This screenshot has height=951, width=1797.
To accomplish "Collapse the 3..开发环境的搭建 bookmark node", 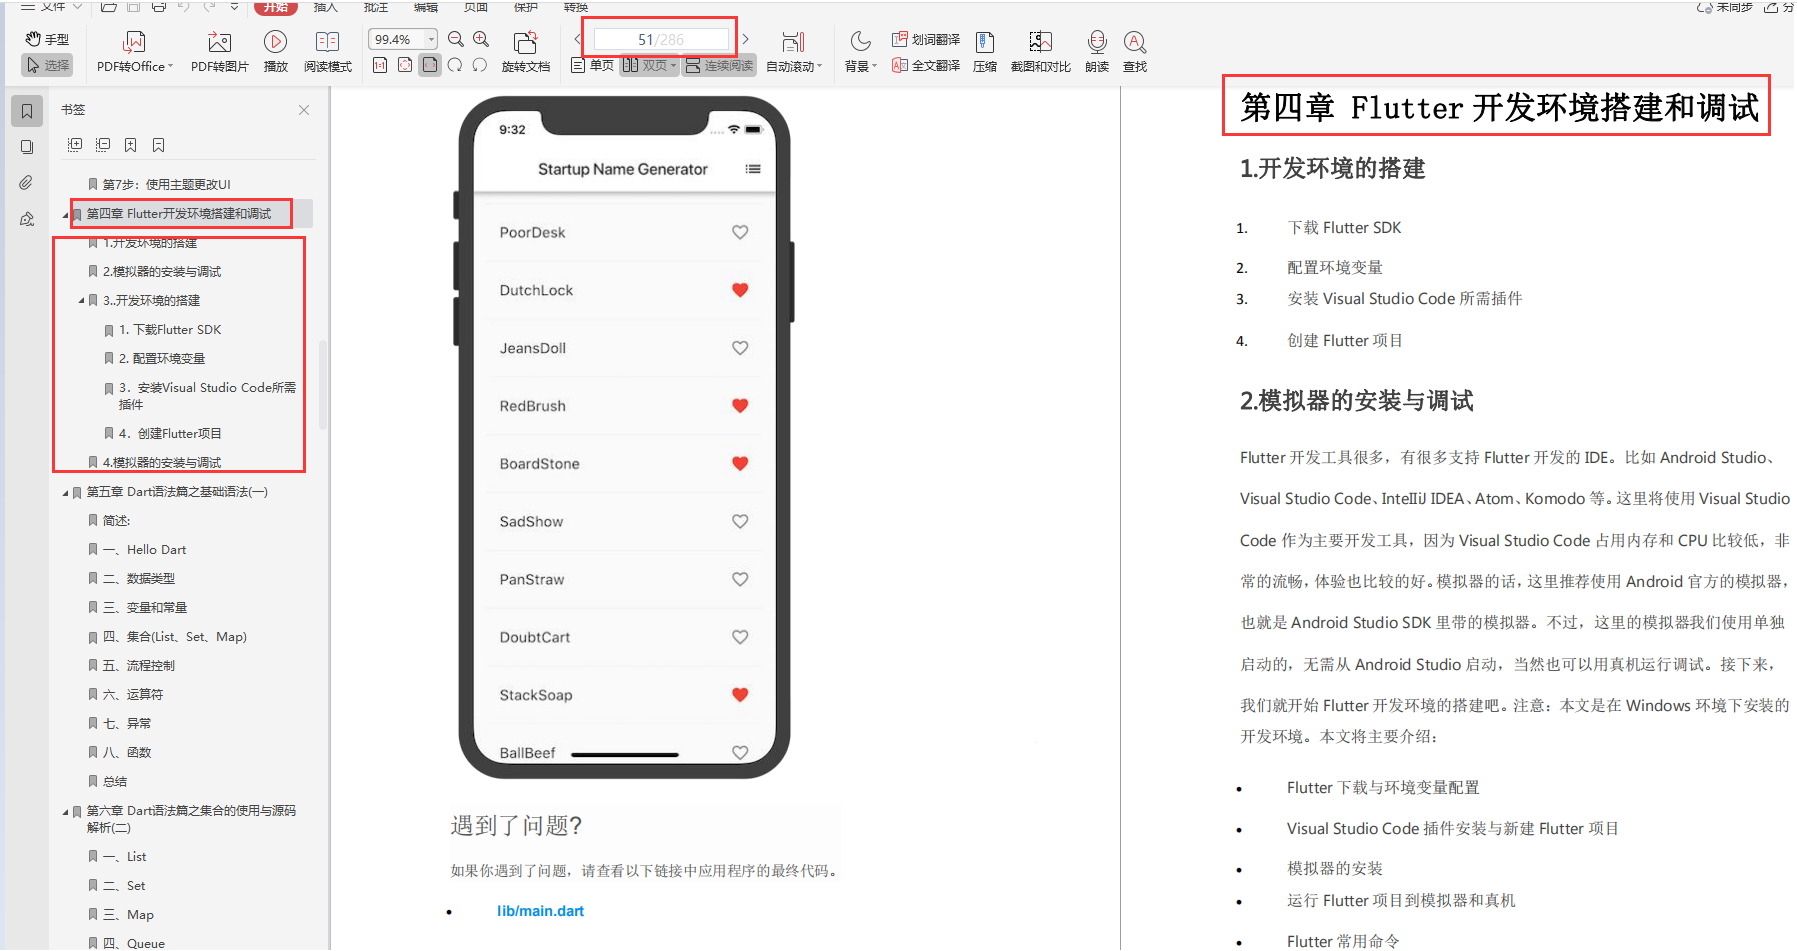I will 82,301.
